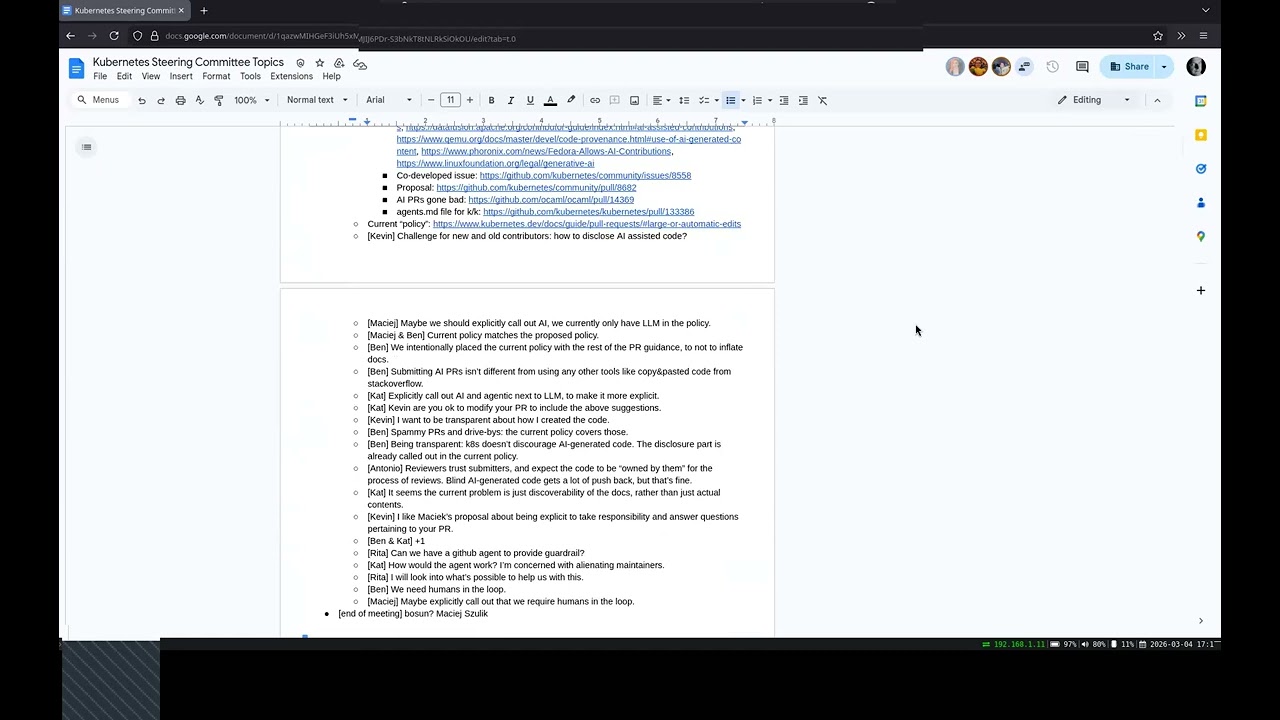Decrease font size with the minus button
Viewport: 1280px width, 720px height.
tap(431, 100)
